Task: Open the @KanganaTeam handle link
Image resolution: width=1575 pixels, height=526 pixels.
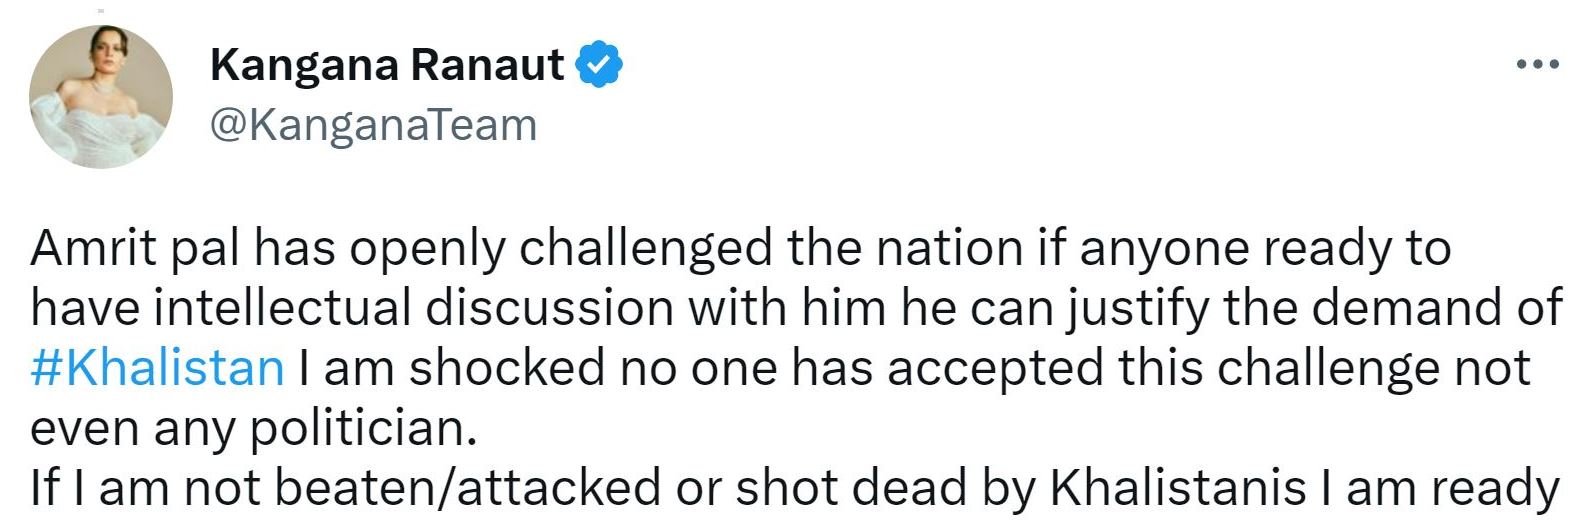Action: [x=373, y=125]
